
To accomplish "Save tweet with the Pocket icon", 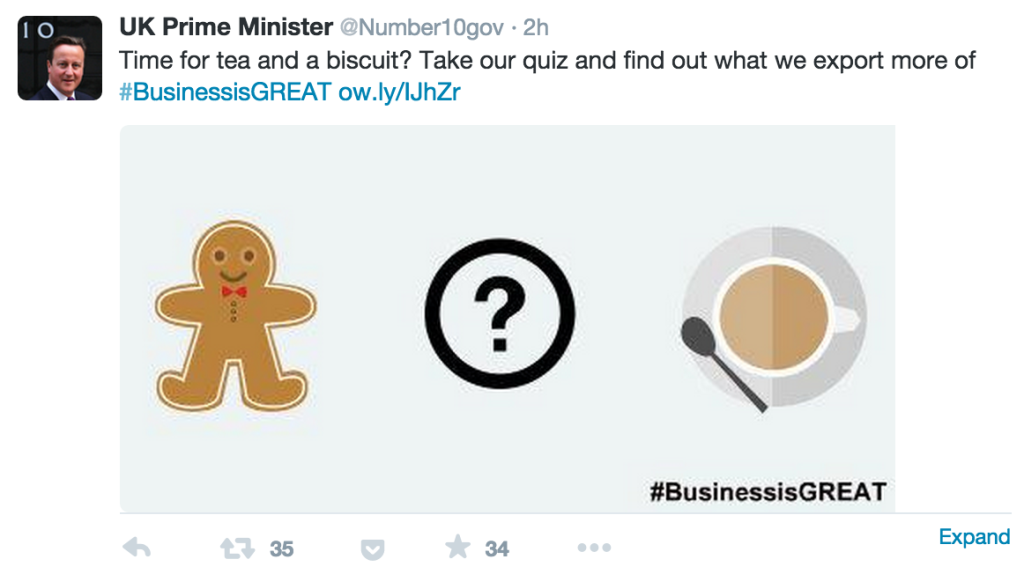I will pos(372,549).
